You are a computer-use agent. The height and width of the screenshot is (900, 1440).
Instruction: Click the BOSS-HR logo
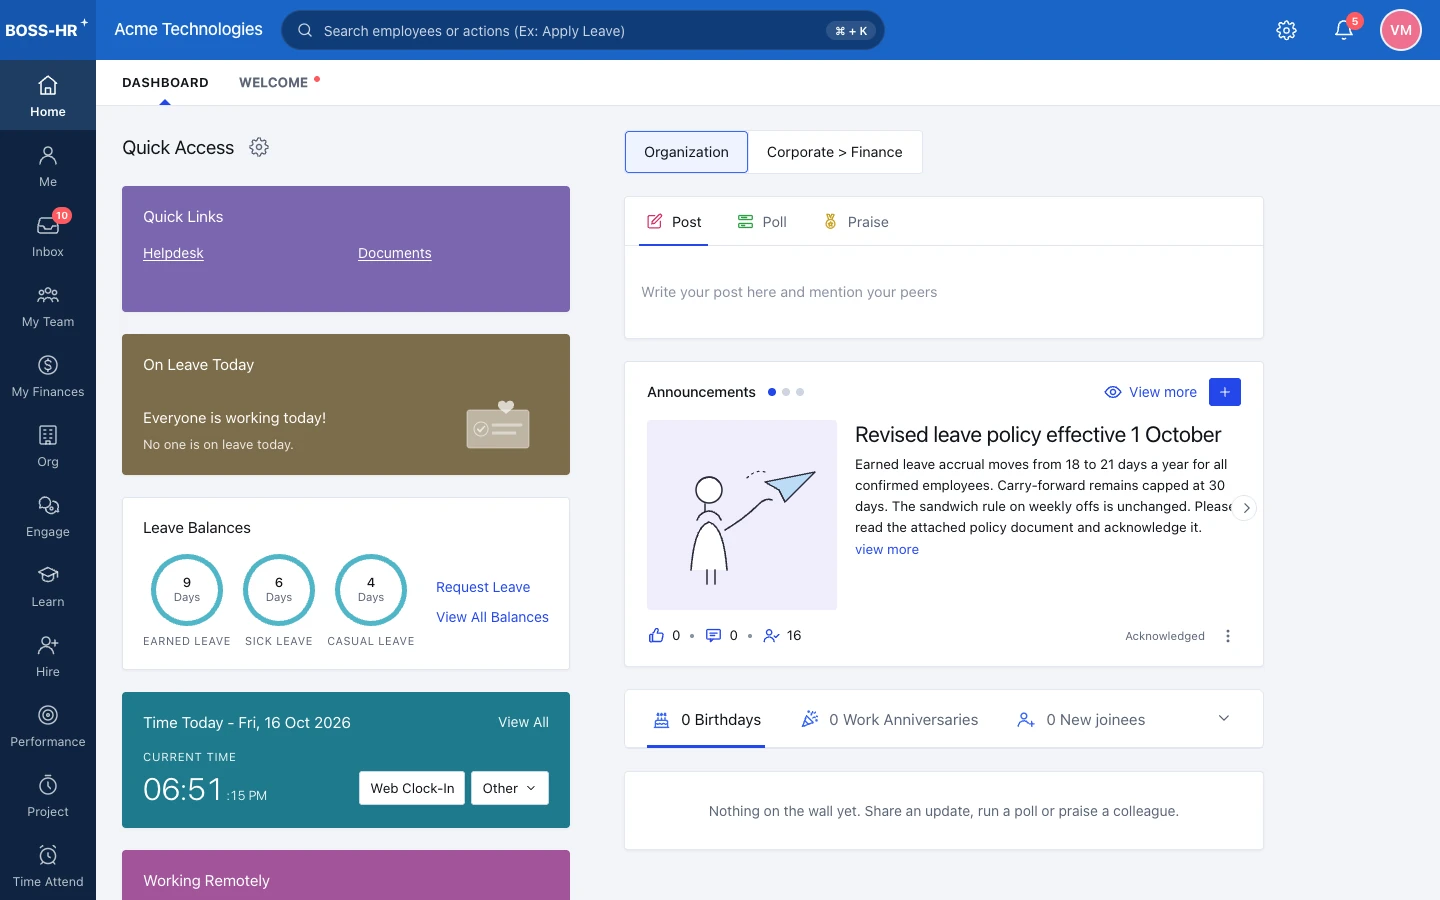[x=46, y=29]
